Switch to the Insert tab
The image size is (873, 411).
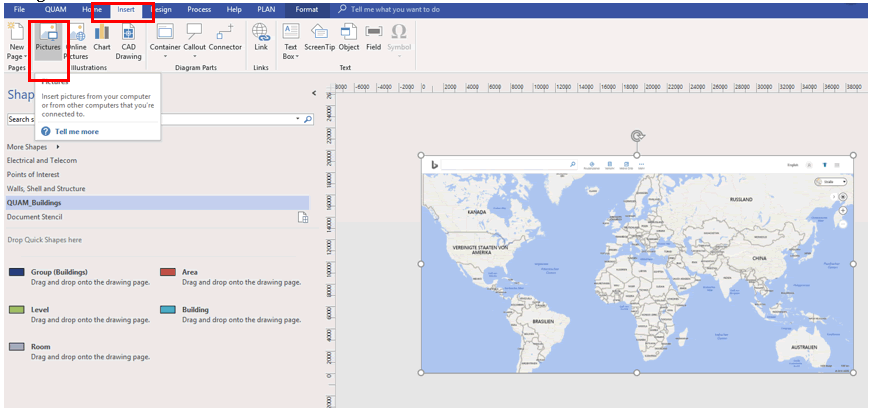(x=126, y=9)
